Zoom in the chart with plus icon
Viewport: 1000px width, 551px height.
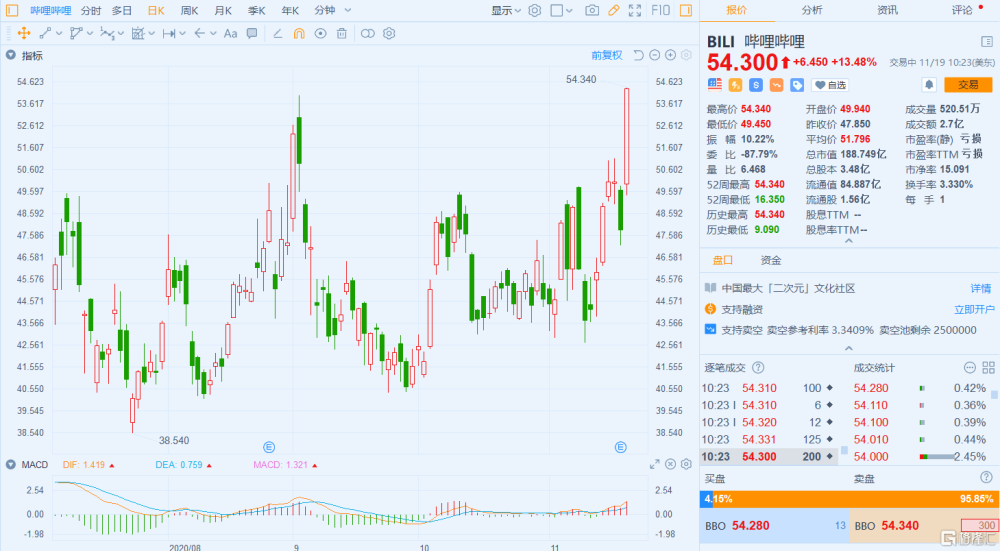click(x=670, y=55)
